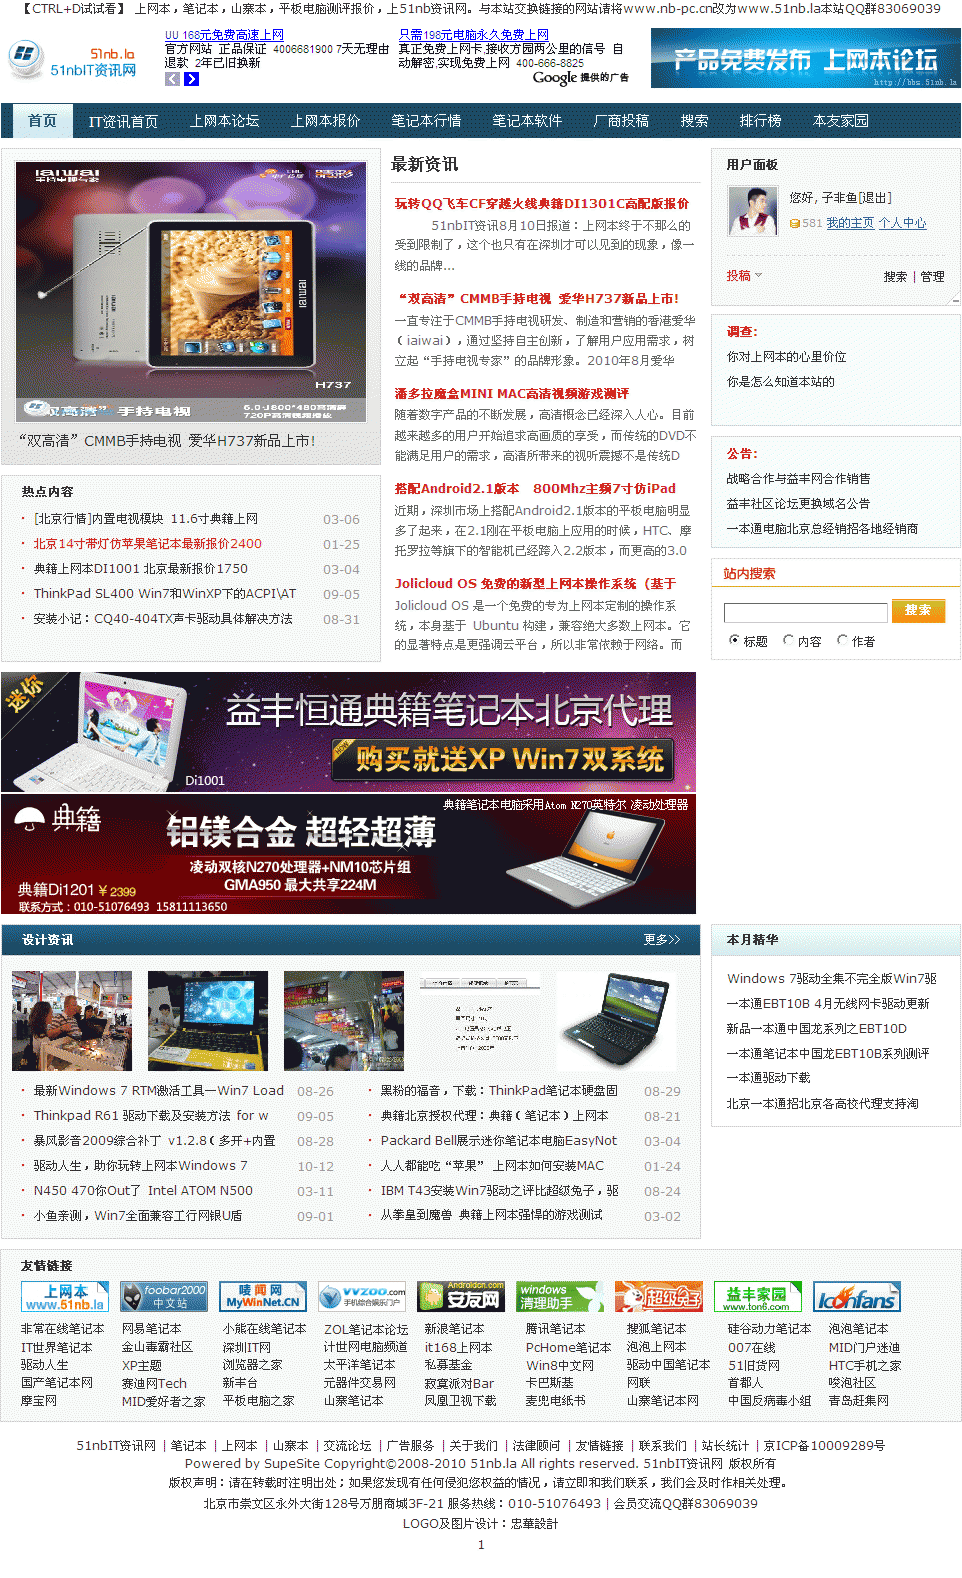Click the 爱华H737 tablet featured image
Image resolution: width=962 pixels, height=1578 pixels.
[190, 292]
